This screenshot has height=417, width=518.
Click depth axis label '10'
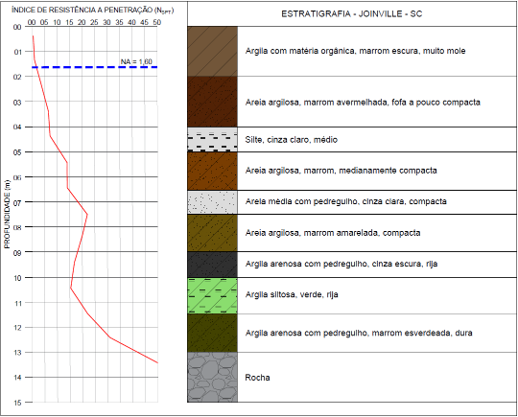(x=17, y=278)
